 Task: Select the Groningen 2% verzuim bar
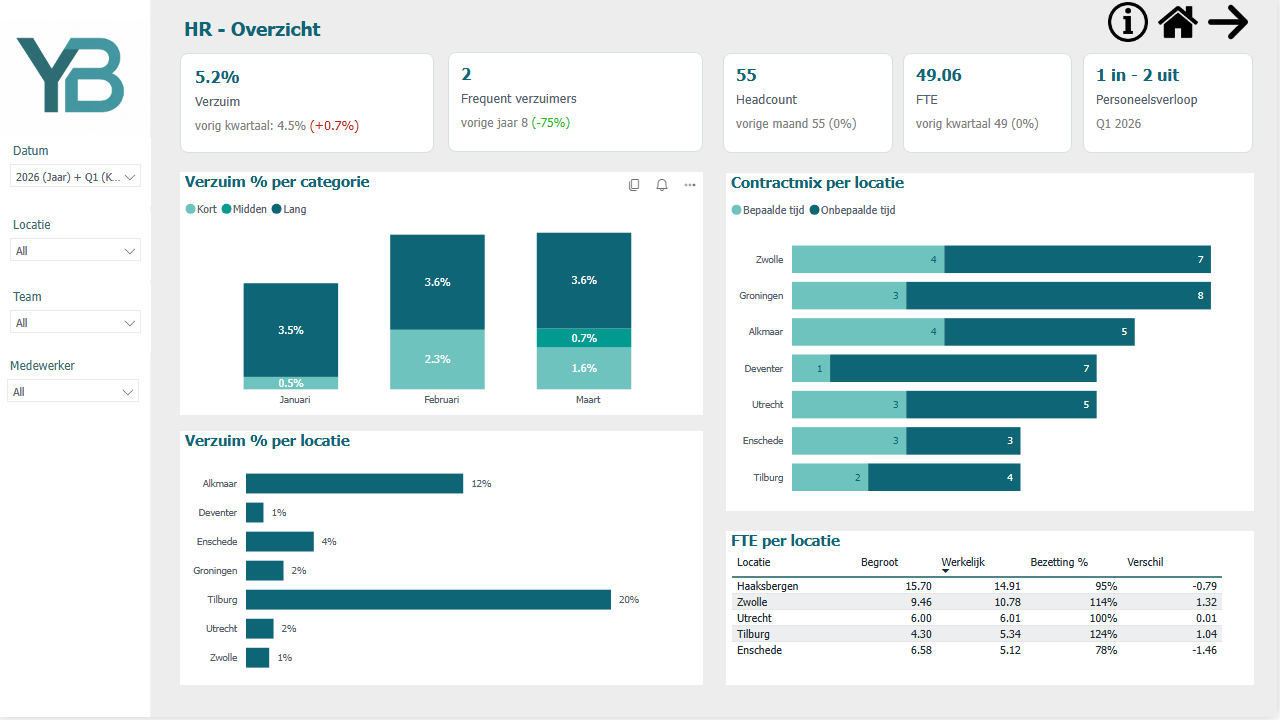pyautogui.click(x=265, y=570)
